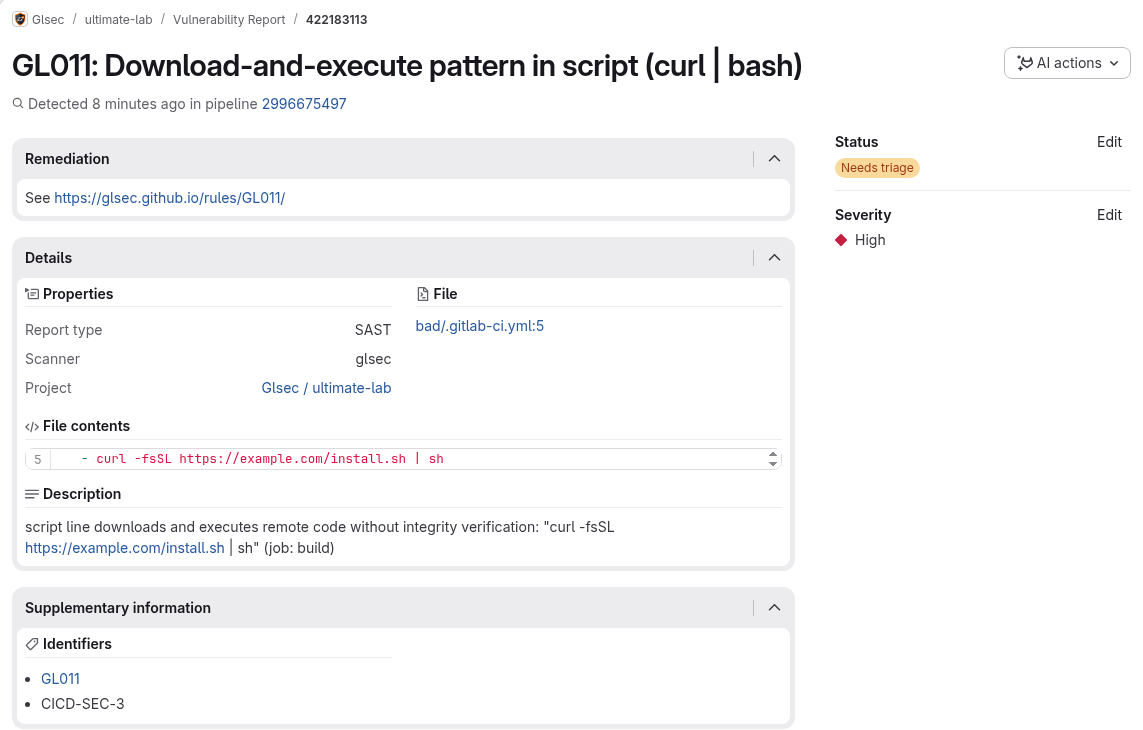This screenshot has width=1143, height=730.
Task: Select the glsec scanner value
Action: (373, 360)
